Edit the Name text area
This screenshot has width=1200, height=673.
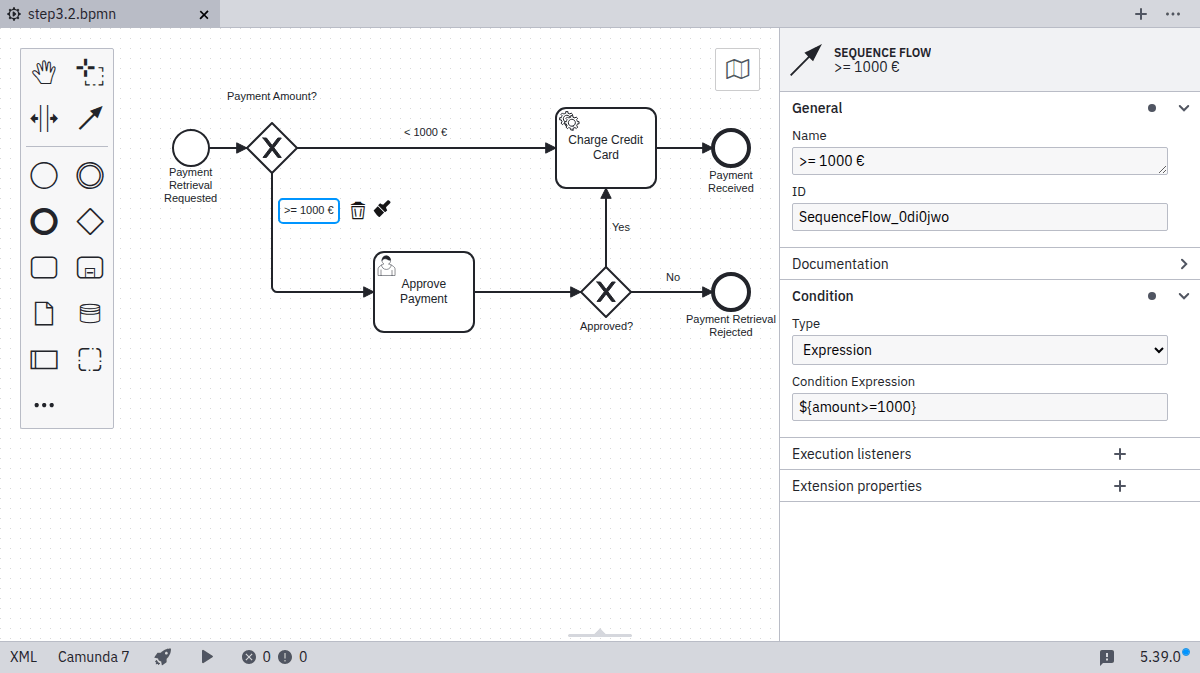(x=980, y=161)
